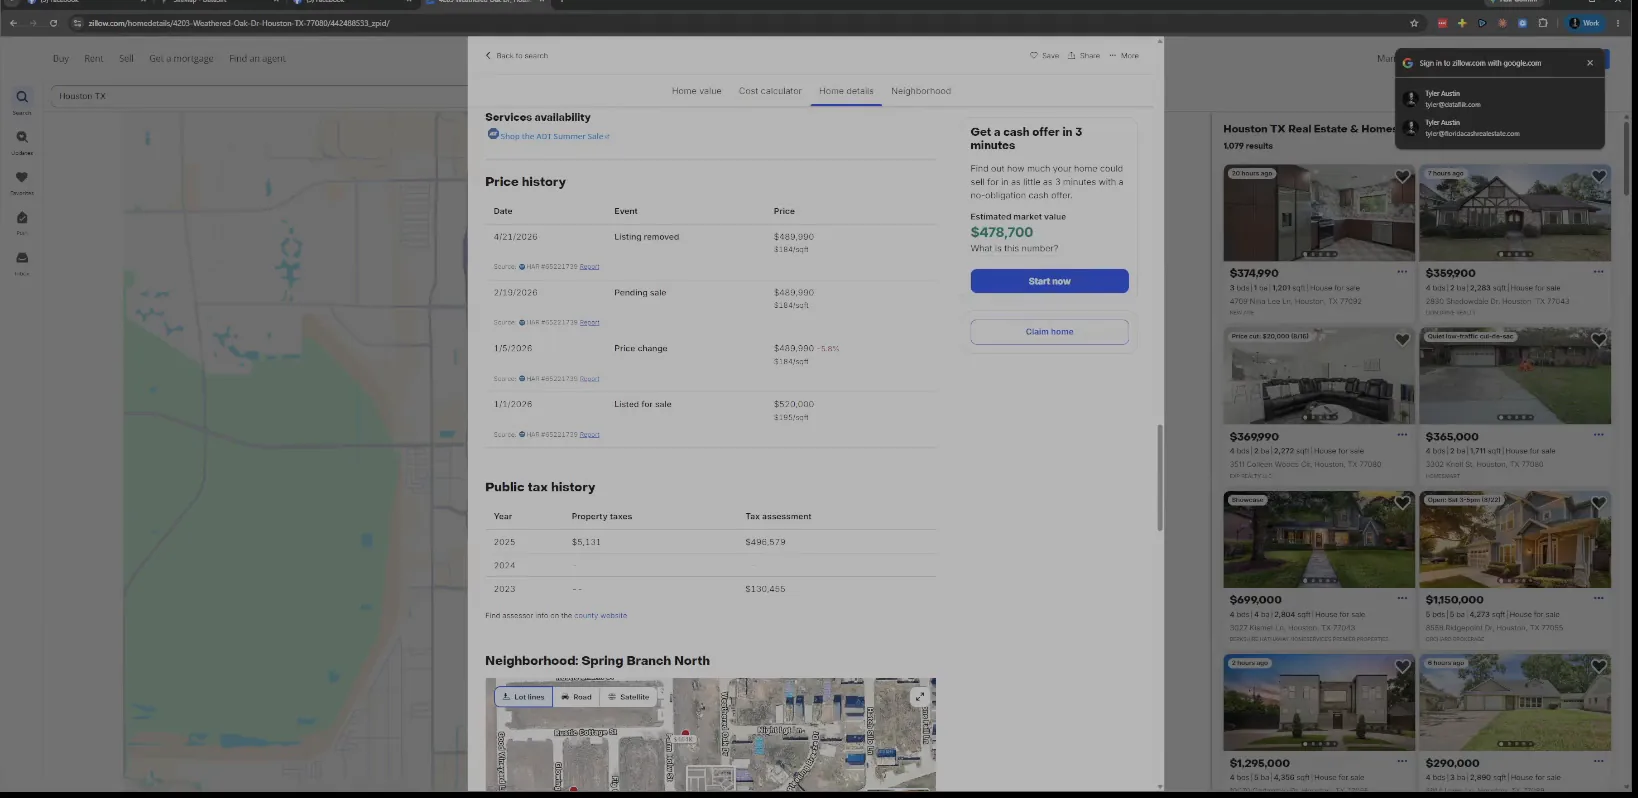The image size is (1638, 798).
Task: Report the 4/21/2026 Listing removed entry
Action: click(589, 267)
